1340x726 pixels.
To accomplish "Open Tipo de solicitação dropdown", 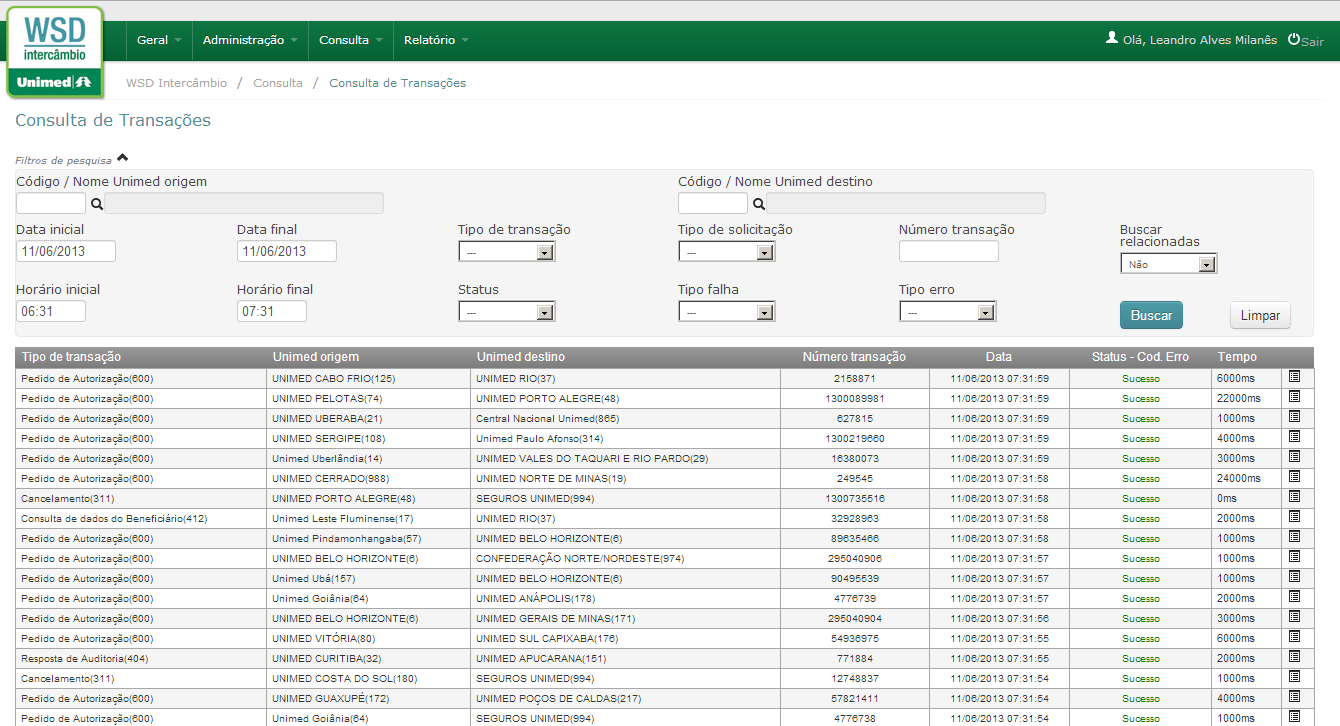I will tap(727, 252).
